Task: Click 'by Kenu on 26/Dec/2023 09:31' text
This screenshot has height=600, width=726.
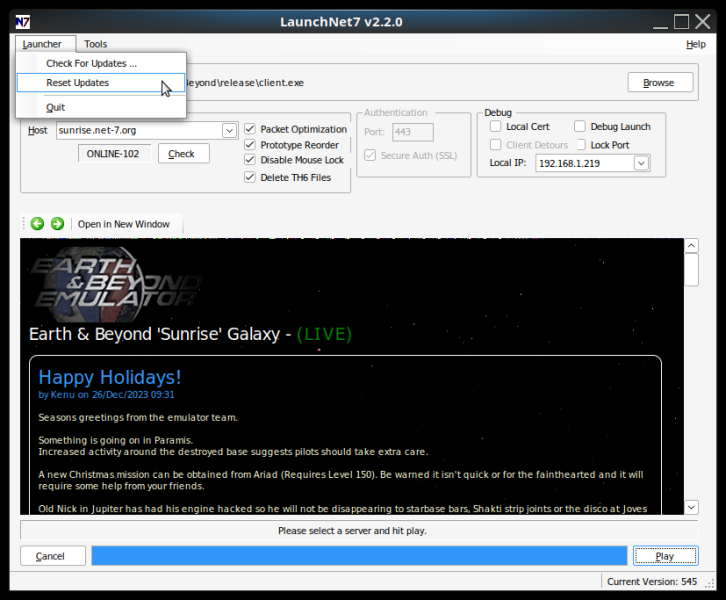Action: tap(106, 395)
